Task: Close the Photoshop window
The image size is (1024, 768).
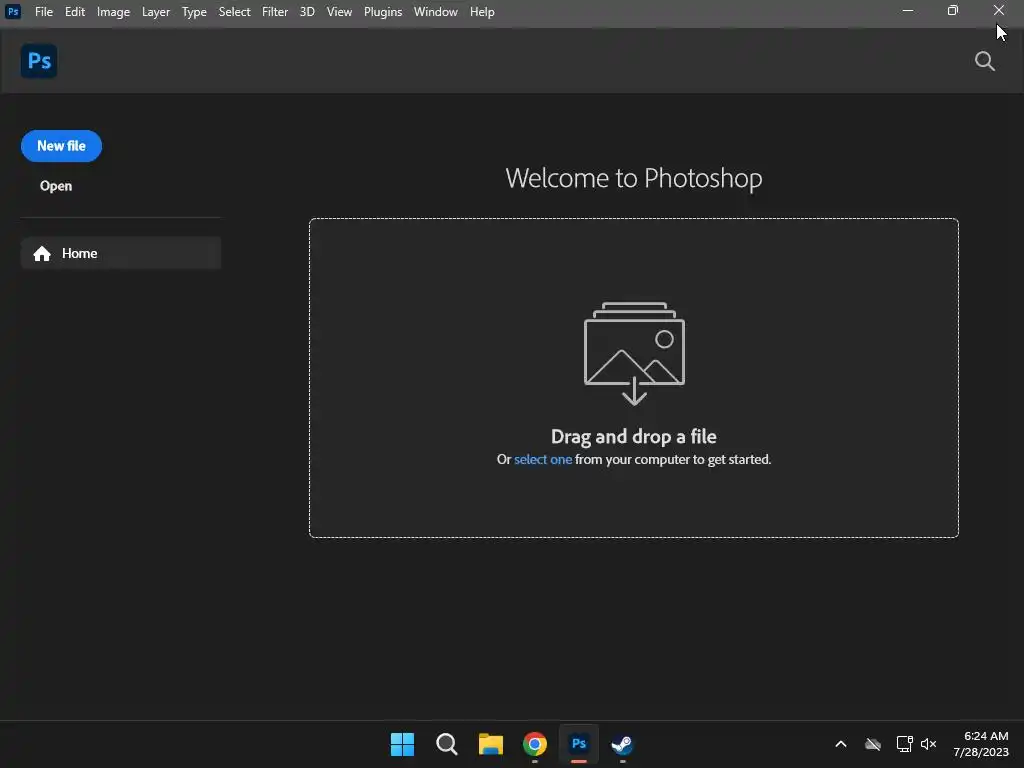Action: pos(999,10)
